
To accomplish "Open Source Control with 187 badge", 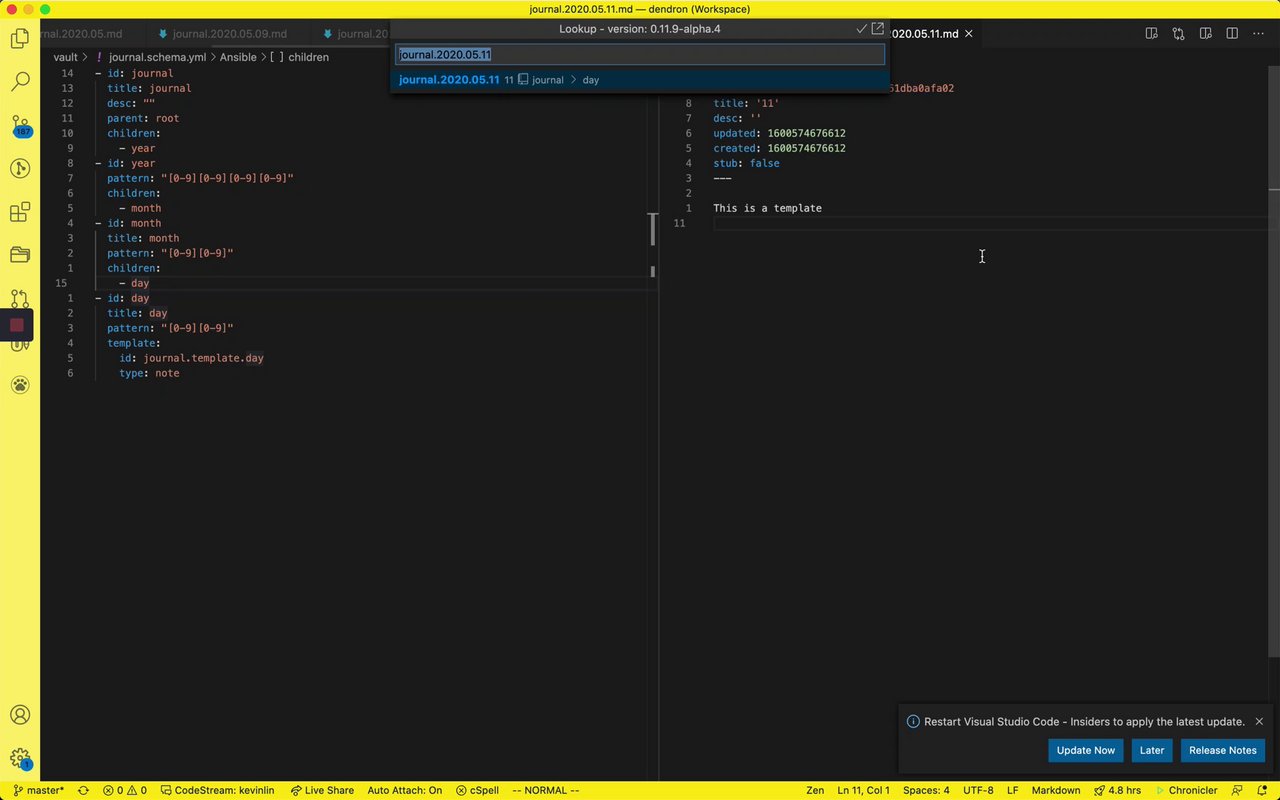I will (x=20, y=126).
